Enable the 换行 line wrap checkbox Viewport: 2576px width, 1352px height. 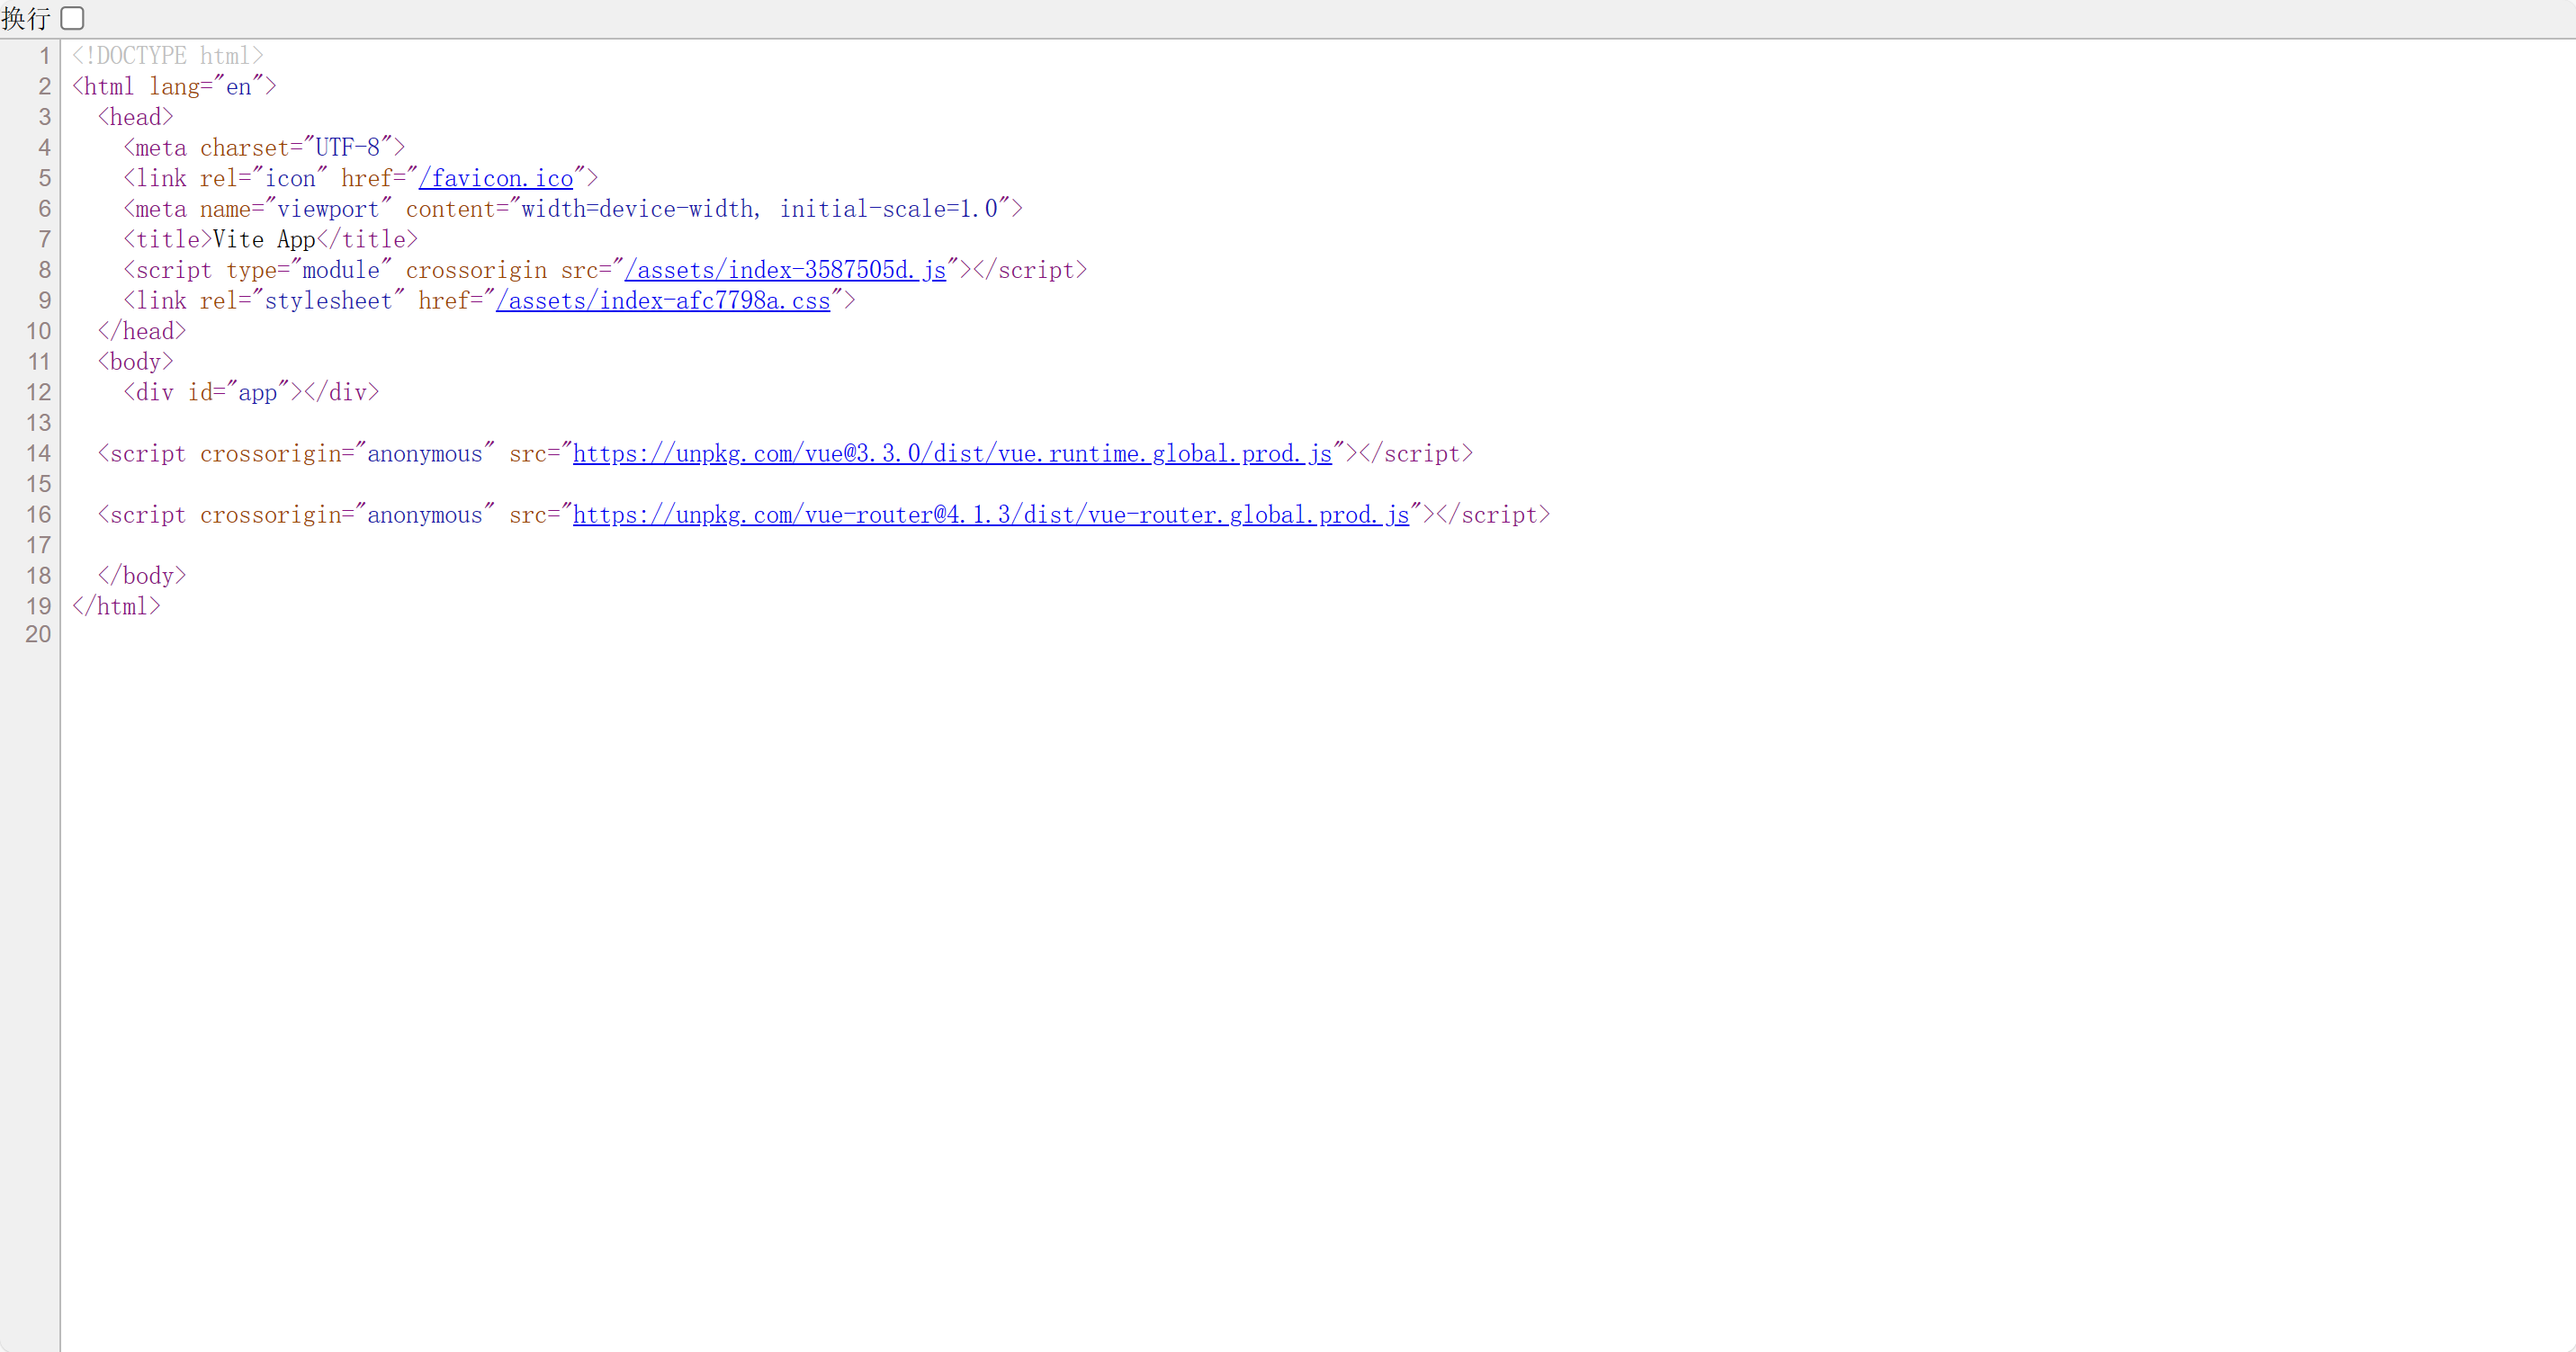pos(72,18)
